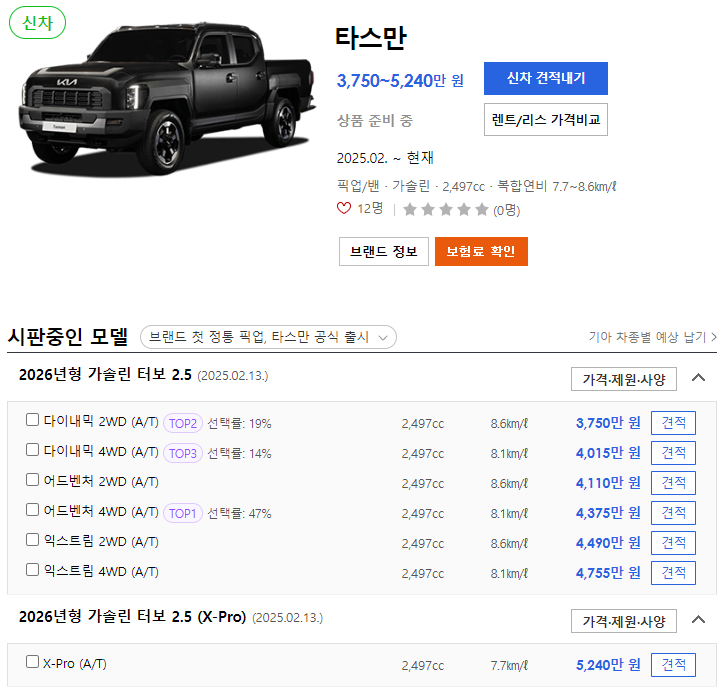Click 견적 for 익스트림 4WD

673,573
